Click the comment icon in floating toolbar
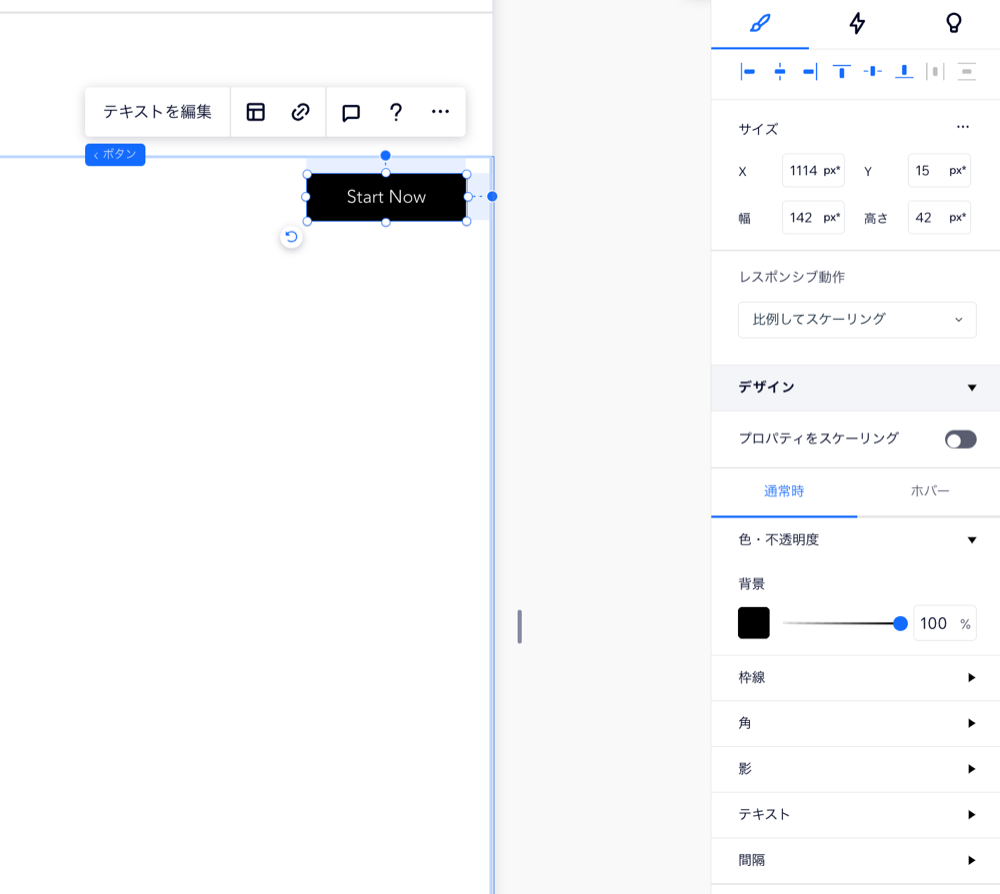 click(x=351, y=112)
